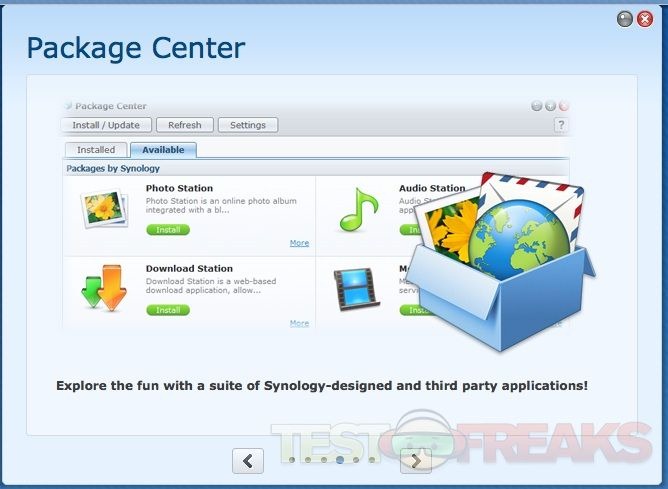Close the Package Center tour window
This screenshot has height=489, width=668.
[x=645, y=19]
